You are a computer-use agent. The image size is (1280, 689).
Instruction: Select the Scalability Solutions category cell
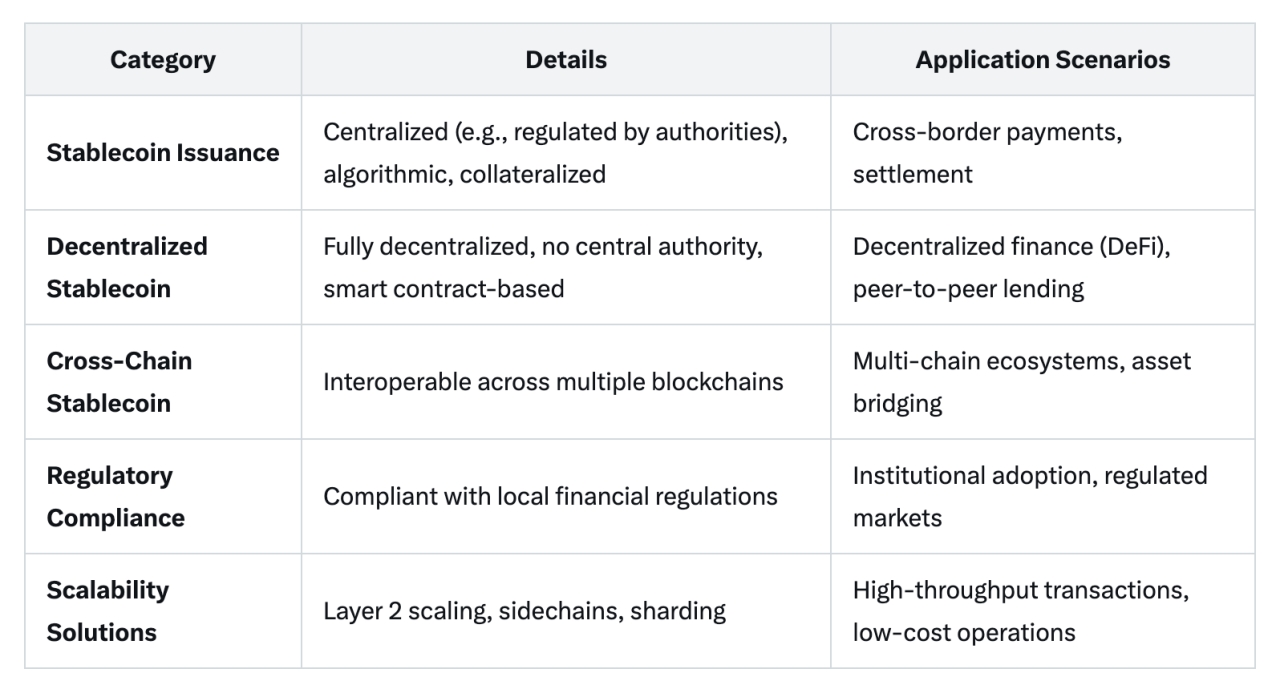[108, 611]
